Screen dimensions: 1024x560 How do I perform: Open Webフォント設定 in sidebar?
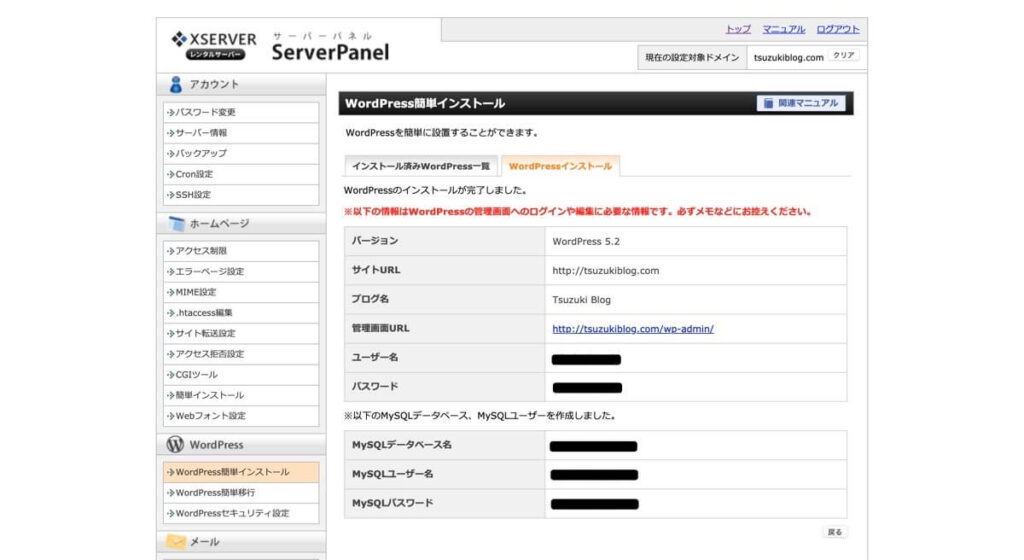click(241, 416)
